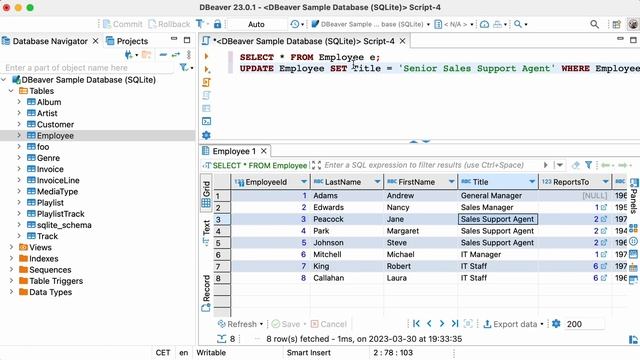This screenshot has height=360, width=640.
Task: Collapse all with the navigator minus icon
Action: tap(163, 55)
